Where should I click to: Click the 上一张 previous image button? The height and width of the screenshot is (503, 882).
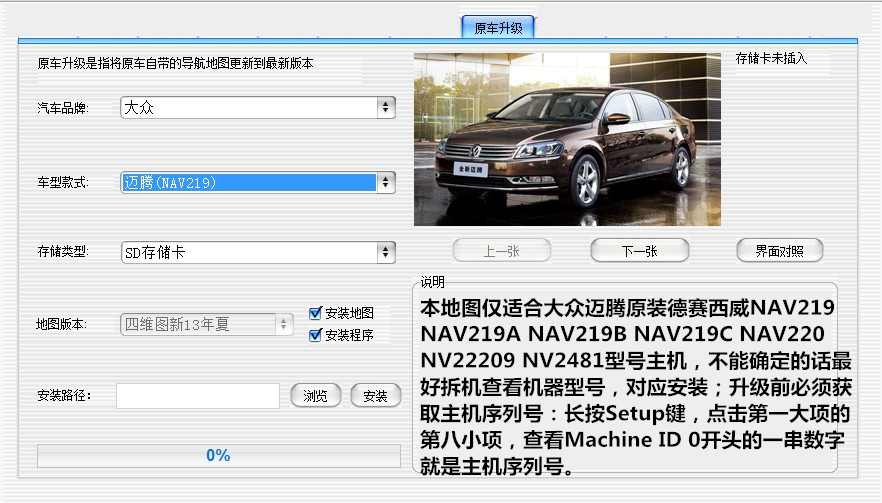click(502, 251)
